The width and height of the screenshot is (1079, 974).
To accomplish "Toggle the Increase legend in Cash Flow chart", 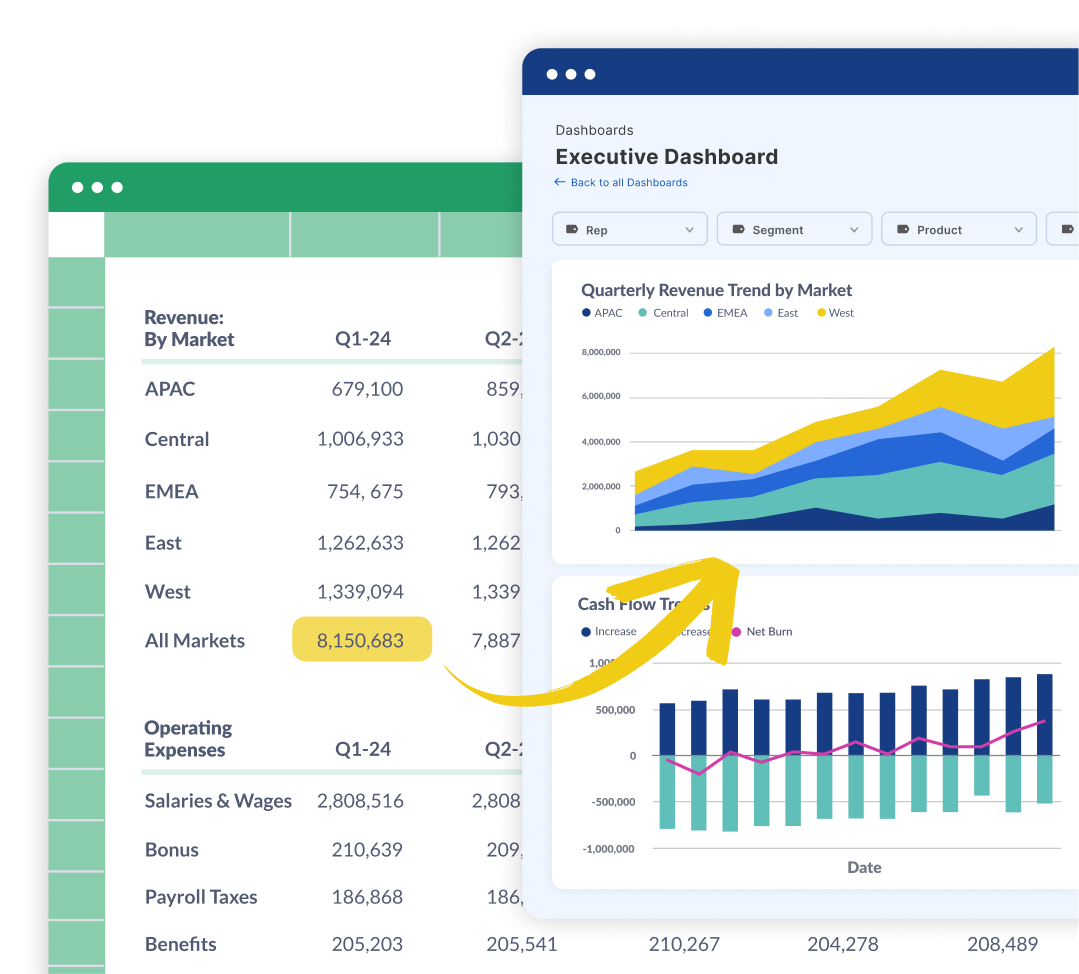I will pyautogui.click(x=608, y=632).
